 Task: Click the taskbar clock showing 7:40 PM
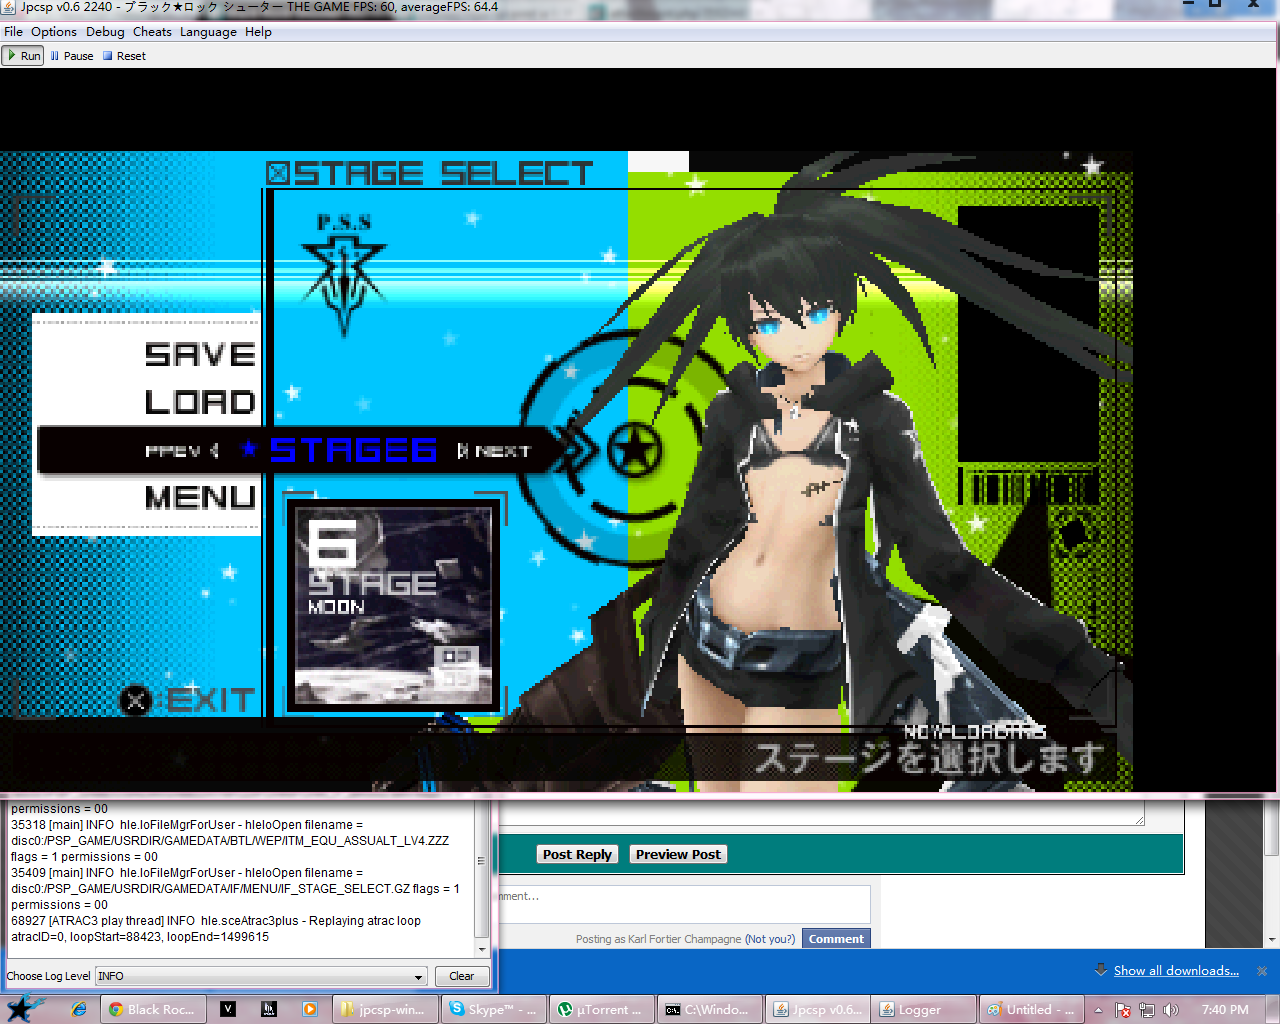[x=1225, y=1010]
